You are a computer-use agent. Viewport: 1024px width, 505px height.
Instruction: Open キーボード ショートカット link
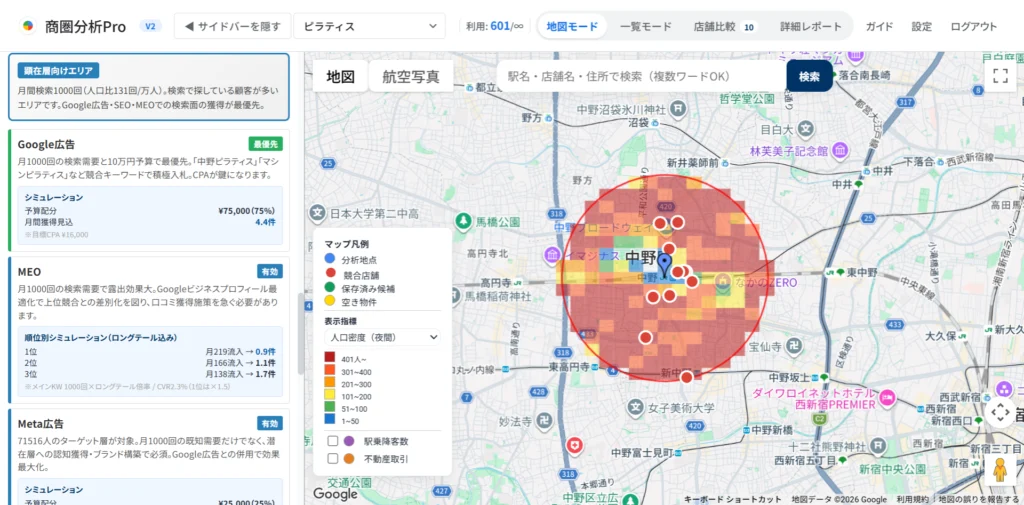732,499
